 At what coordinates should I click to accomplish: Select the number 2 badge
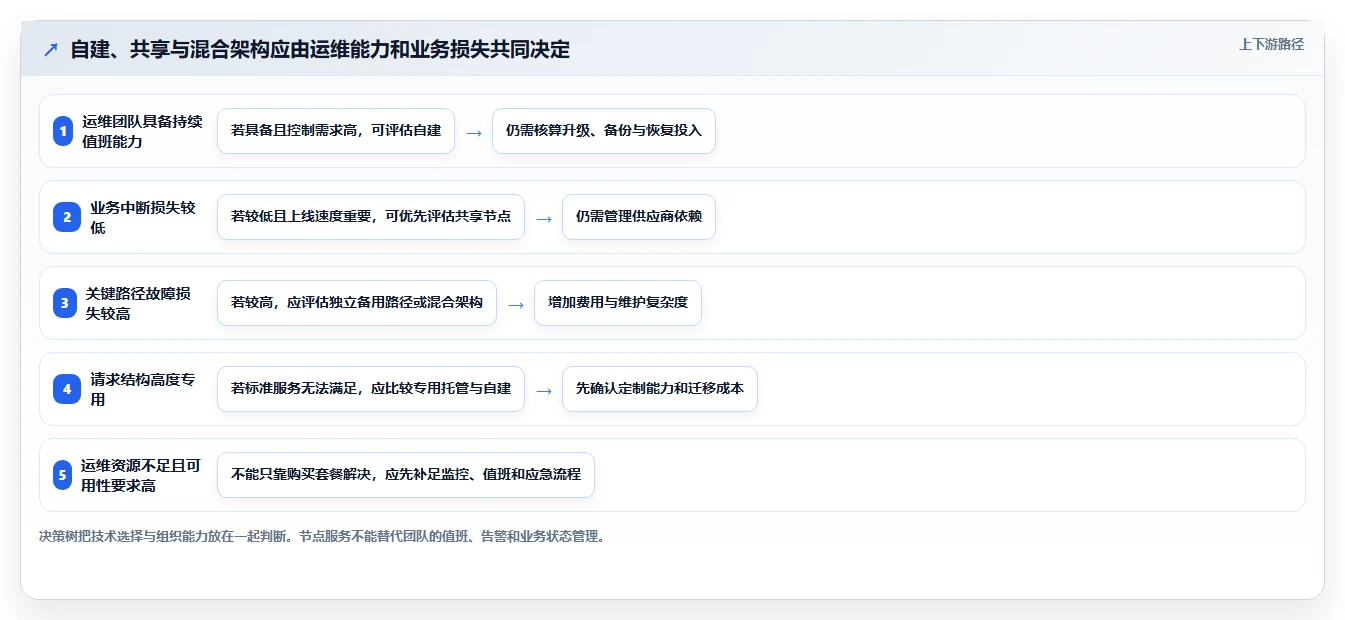[x=67, y=217]
